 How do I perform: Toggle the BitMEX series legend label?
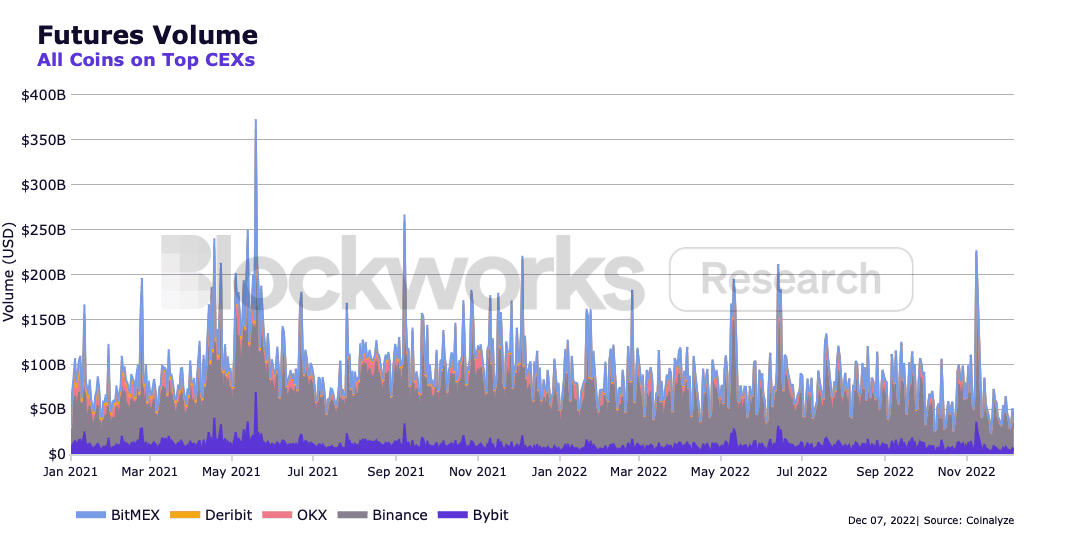(x=135, y=516)
